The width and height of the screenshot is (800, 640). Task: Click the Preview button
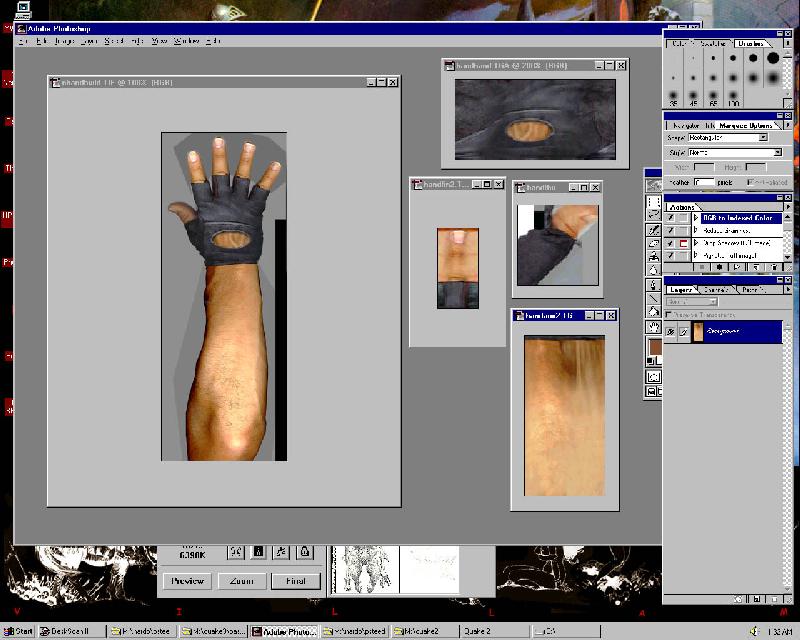[x=187, y=580]
